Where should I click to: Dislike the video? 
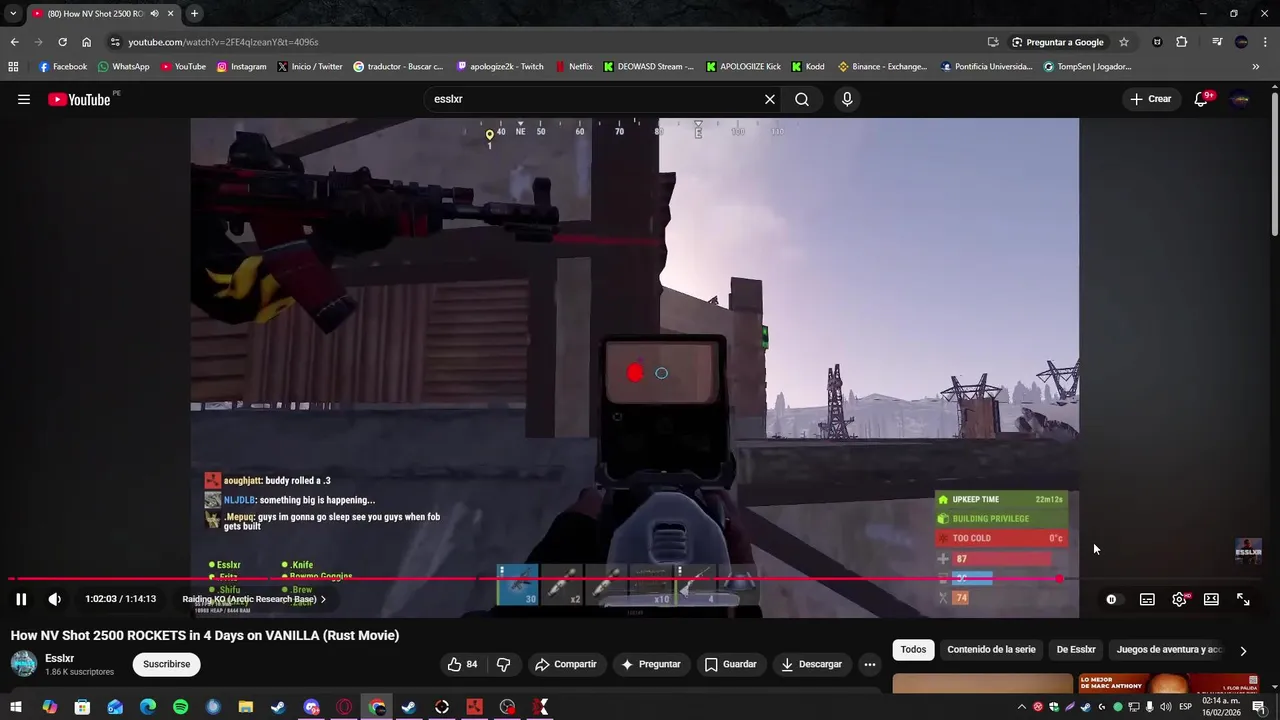[504, 664]
